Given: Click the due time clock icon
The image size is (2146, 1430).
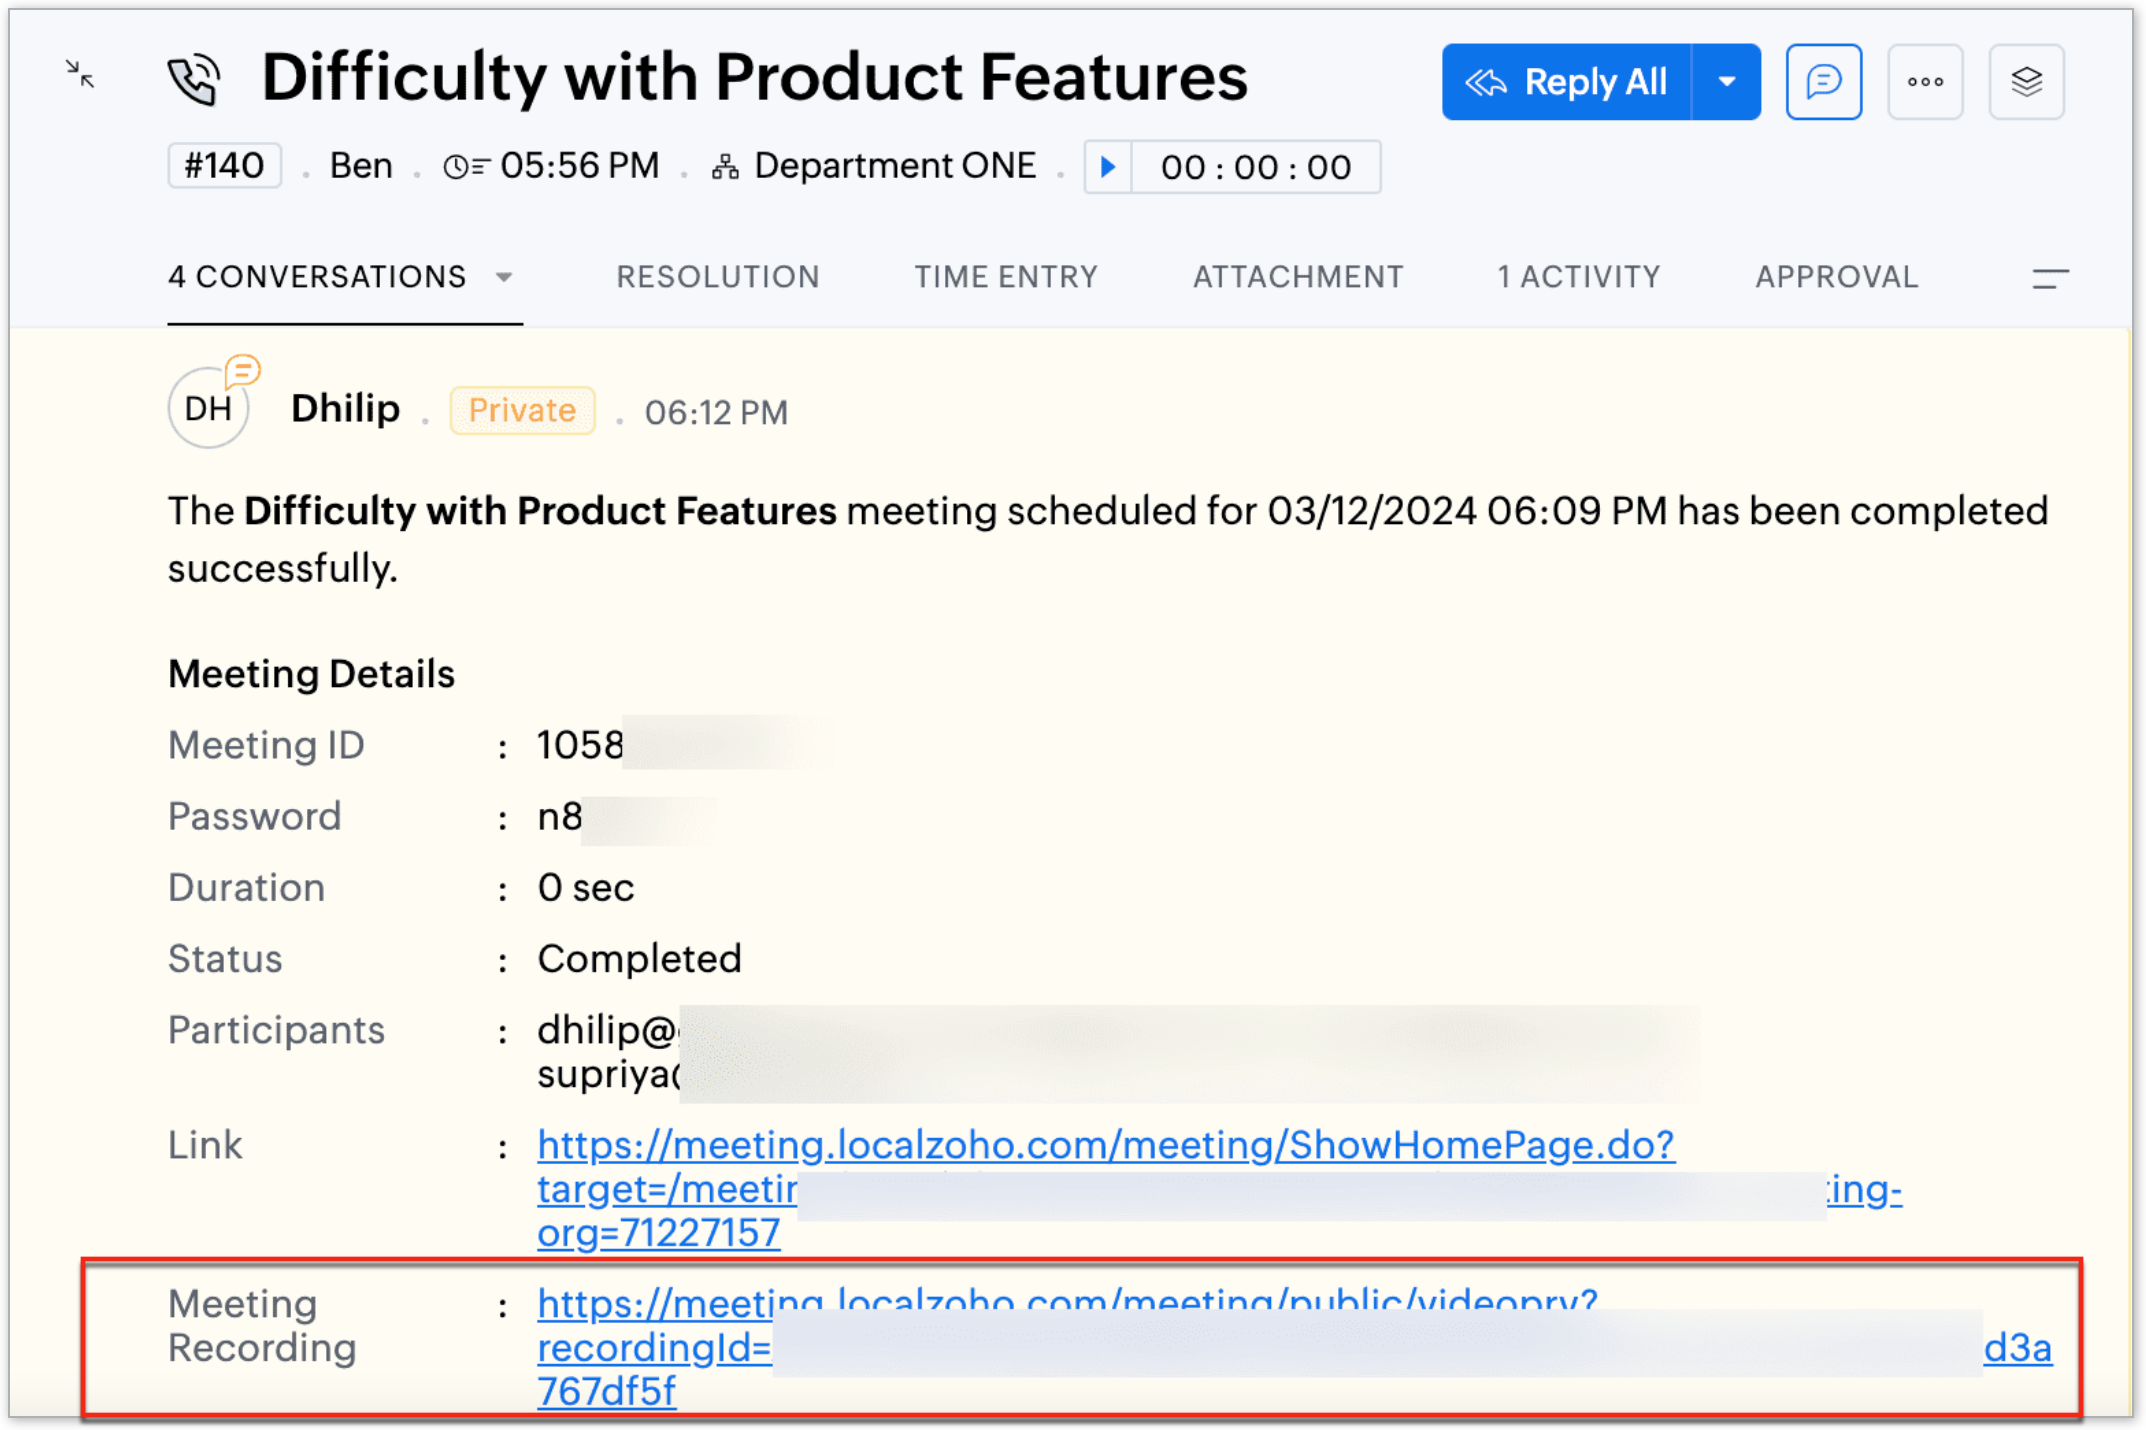Looking at the screenshot, I should (x=465, y=167).
